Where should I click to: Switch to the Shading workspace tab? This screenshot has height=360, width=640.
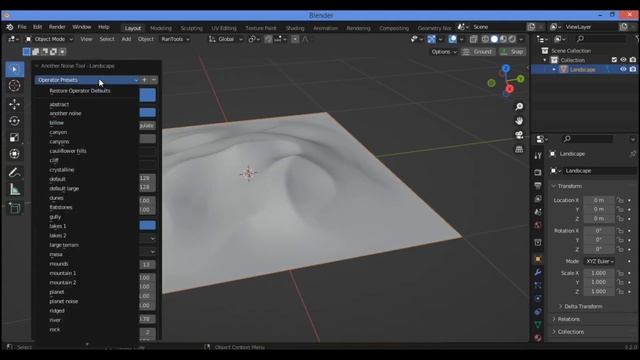295,28
